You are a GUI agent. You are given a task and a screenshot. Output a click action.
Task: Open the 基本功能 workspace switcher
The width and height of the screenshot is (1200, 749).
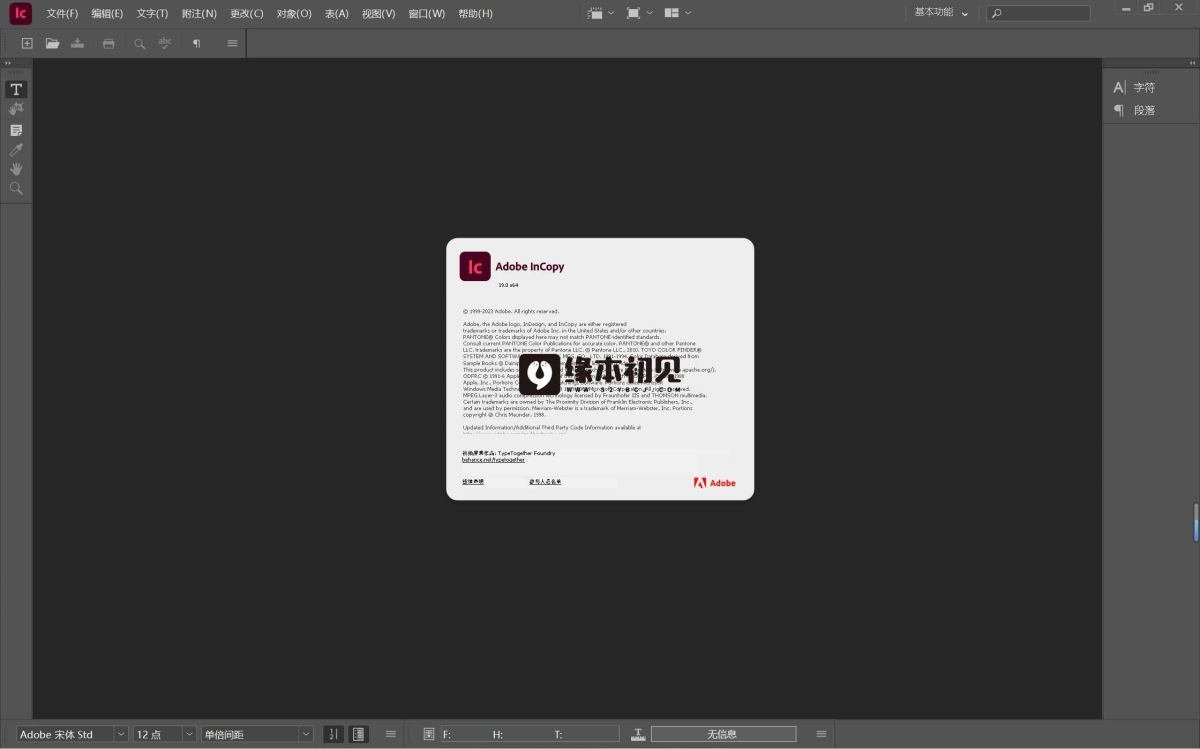pyautogui.click(x=941, y=13)
